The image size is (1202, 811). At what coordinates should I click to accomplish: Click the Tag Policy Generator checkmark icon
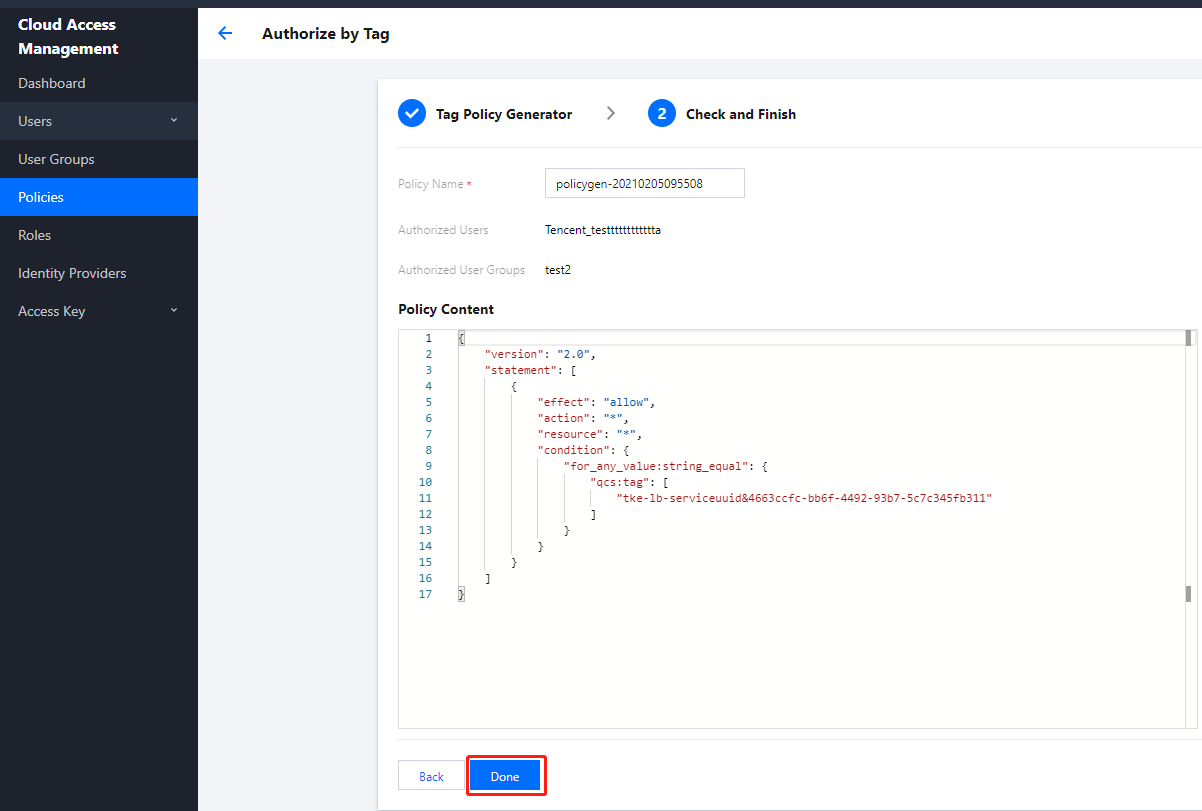click(412, 114)
